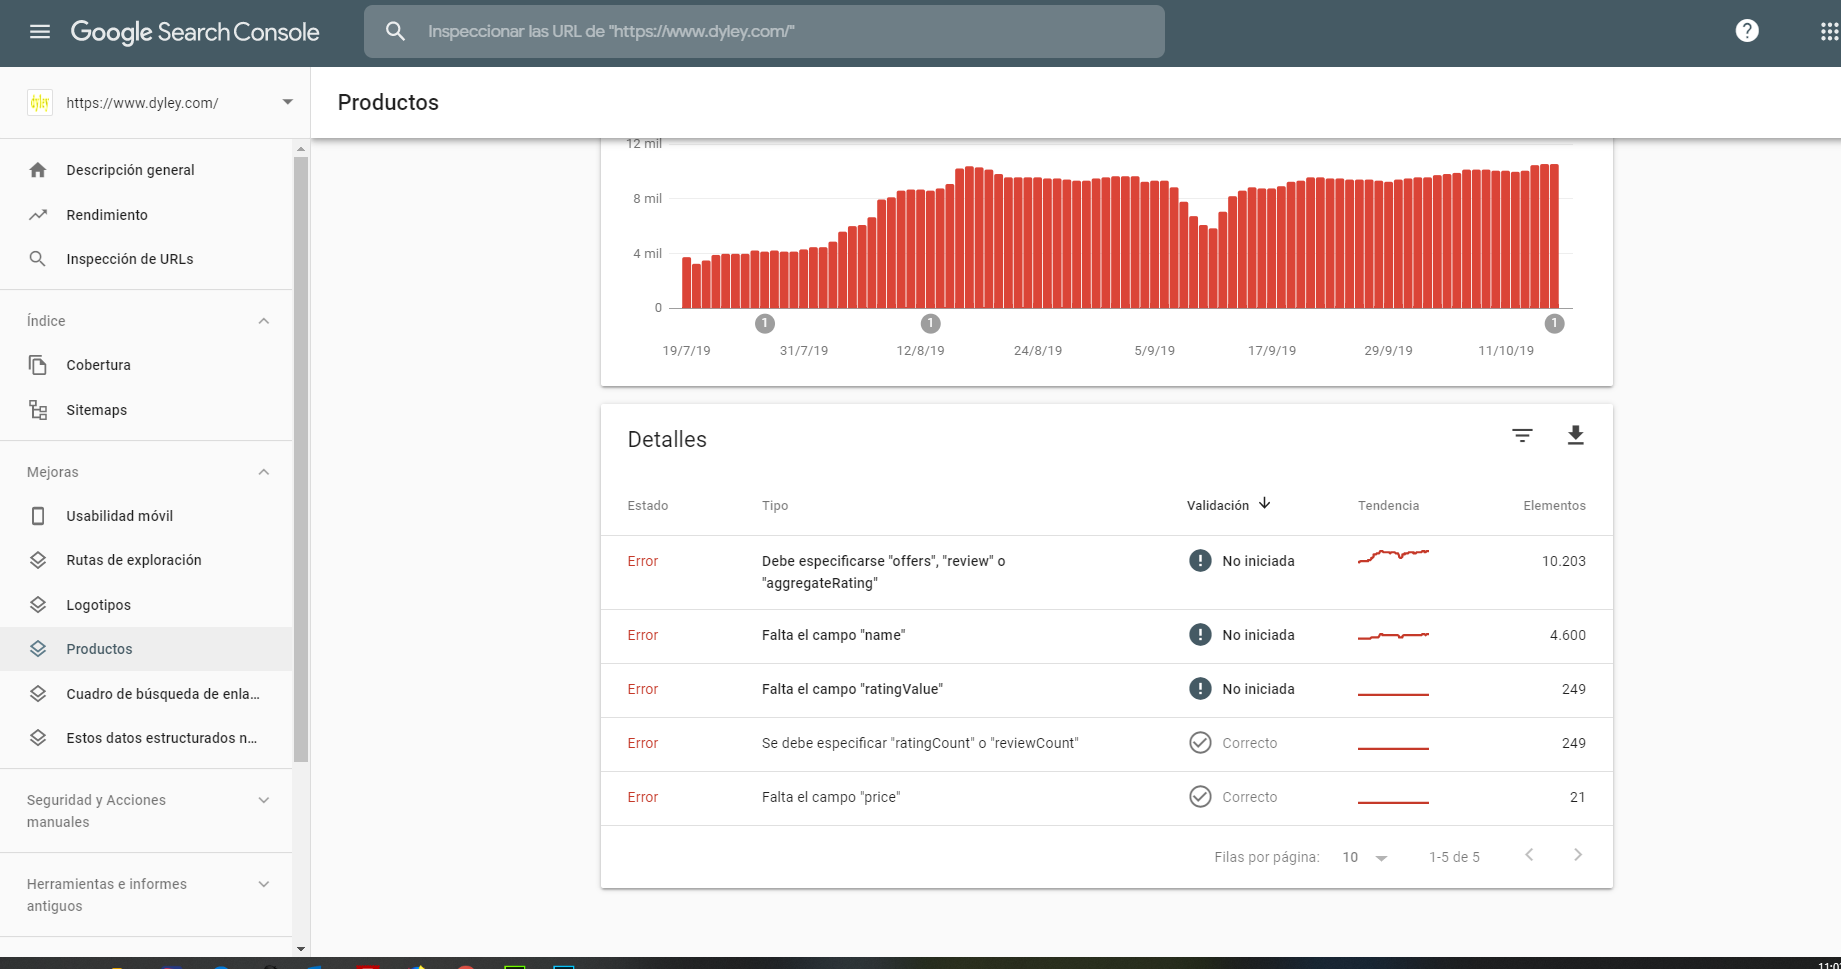Open the filter rows icon in Detalles
This screenshot has height=969, width=1841.
1522,435
